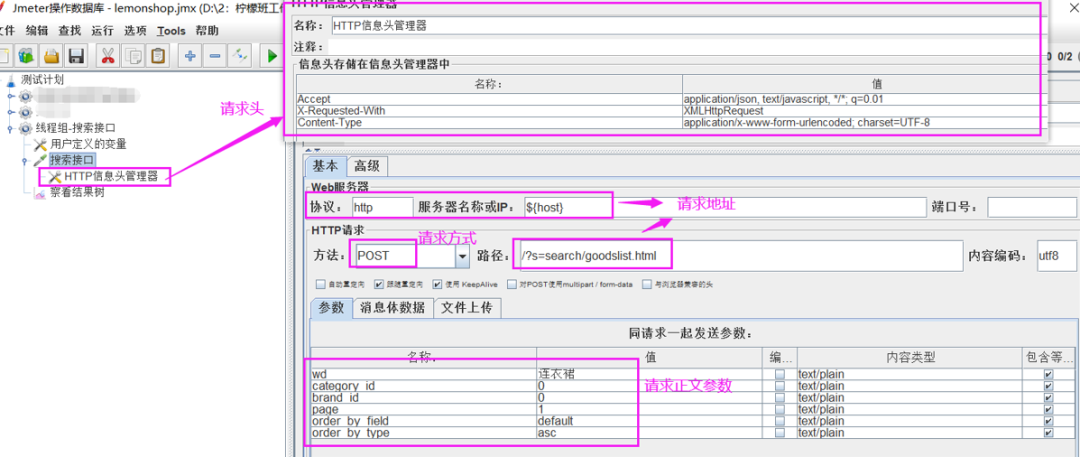Switch to the 文件上传 tab
Screen dimensions: 1080x457
(x=467, y=308)
